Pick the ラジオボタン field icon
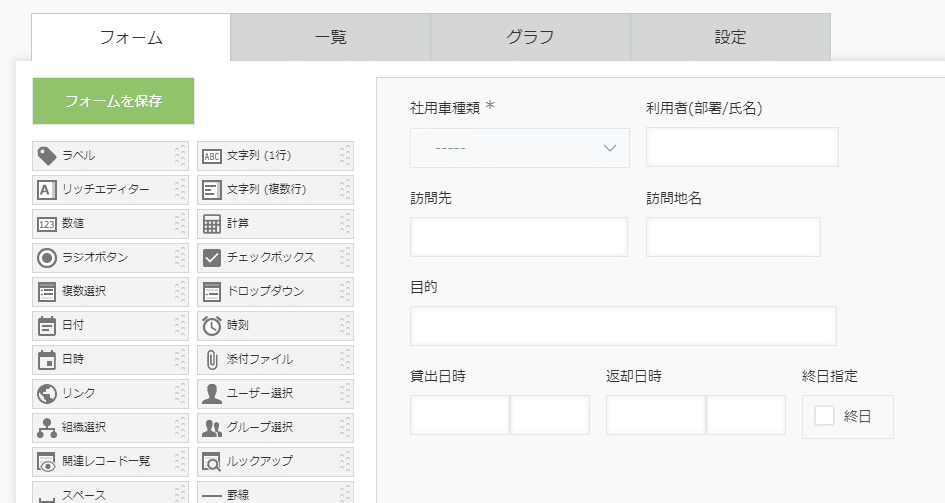945x503 pixels. (47, 258)
